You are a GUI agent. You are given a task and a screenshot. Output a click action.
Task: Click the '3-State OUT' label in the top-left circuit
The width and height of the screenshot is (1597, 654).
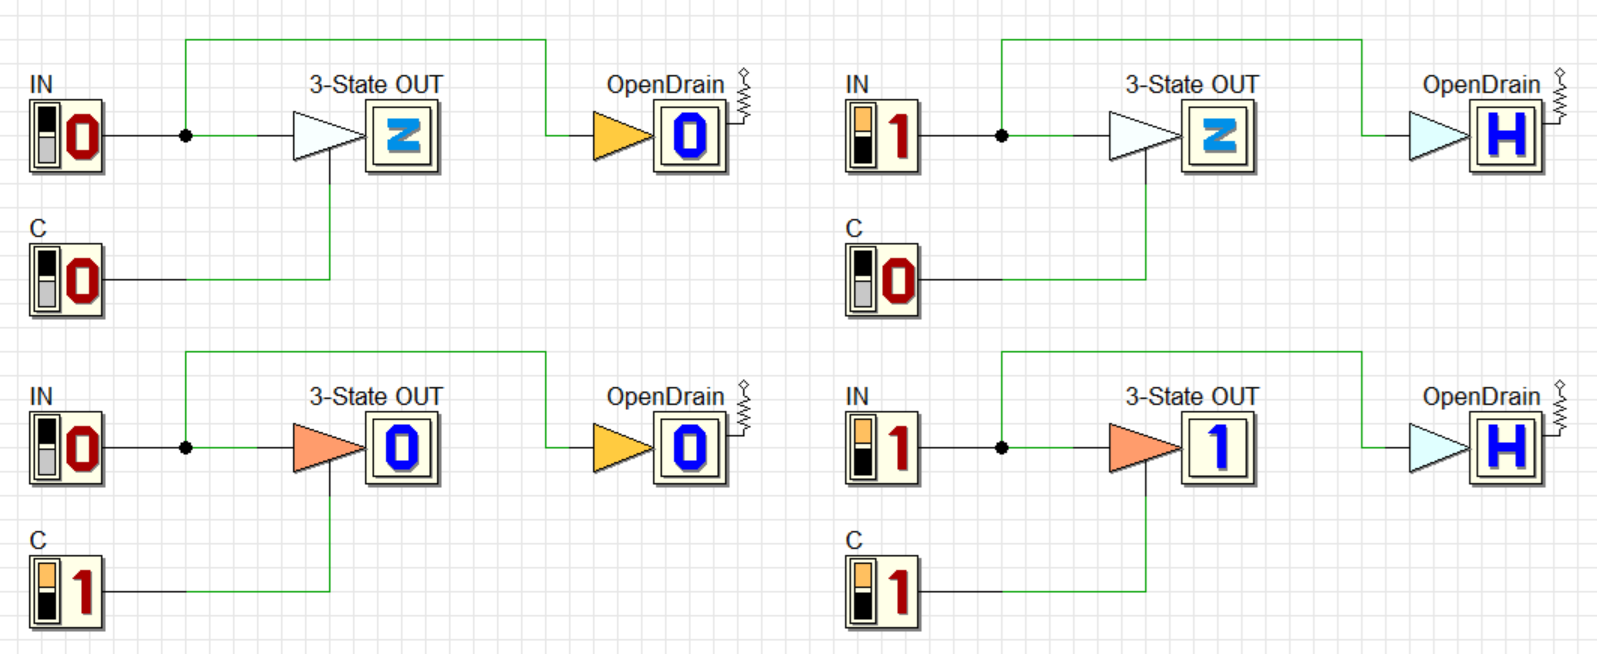pyautogui.click(x=376, y=85)
